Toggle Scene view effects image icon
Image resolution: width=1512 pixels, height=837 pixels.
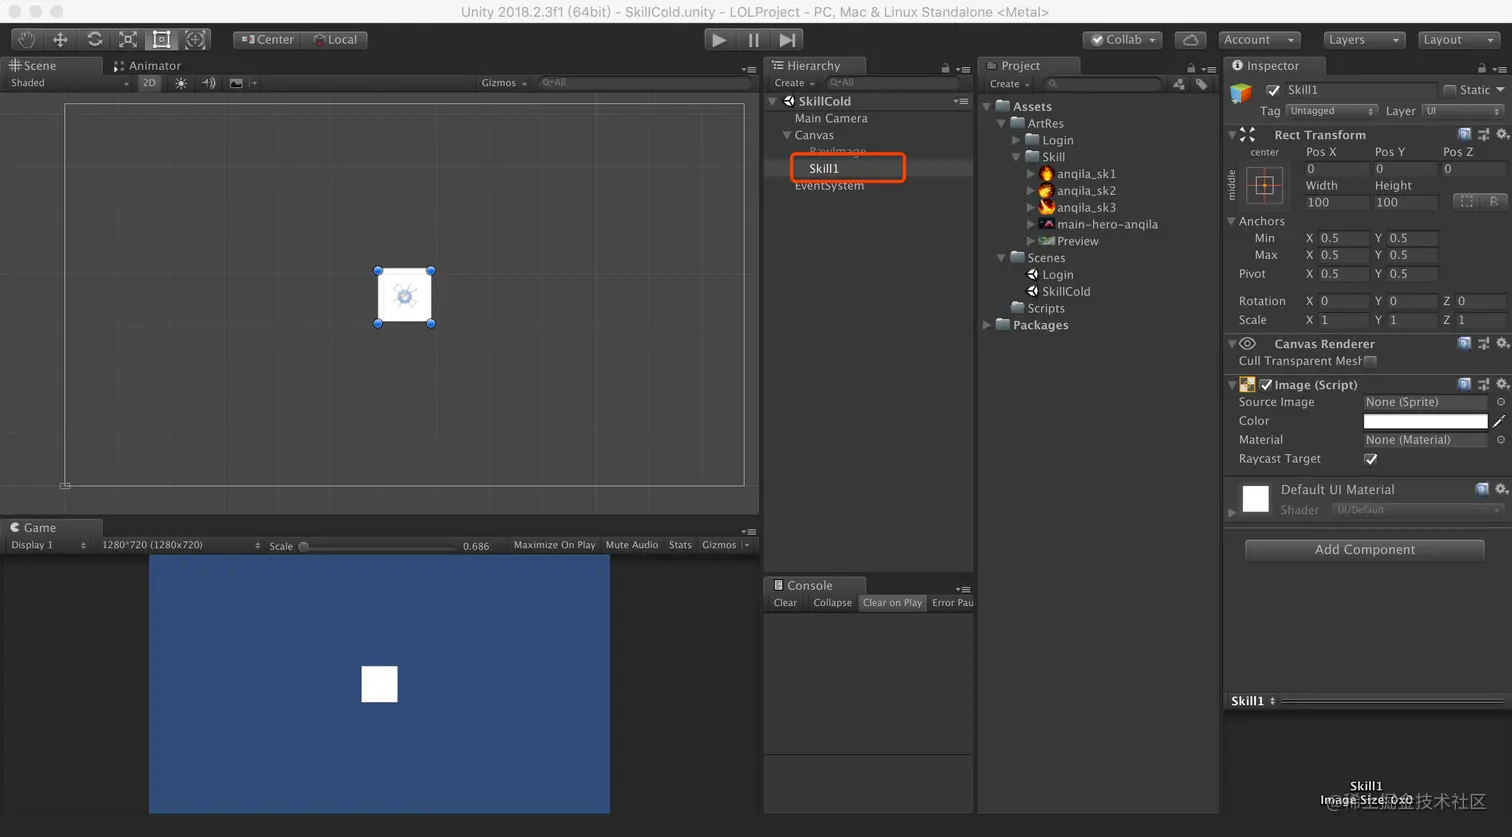[236, 83]
